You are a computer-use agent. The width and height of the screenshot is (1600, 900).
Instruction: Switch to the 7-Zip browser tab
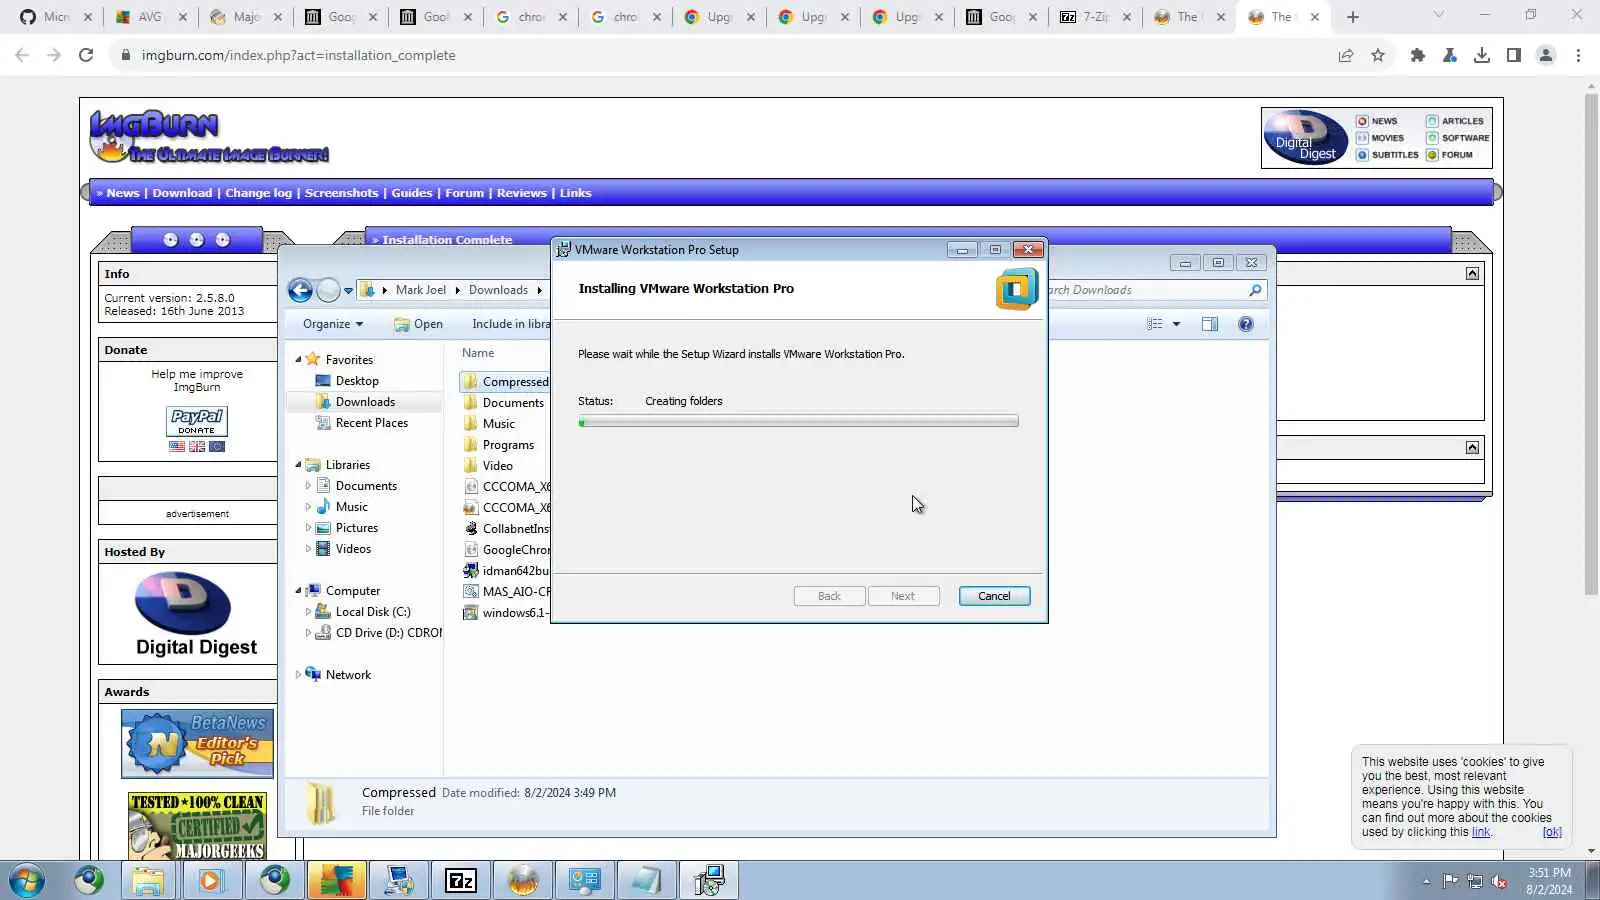[1094, 17]
